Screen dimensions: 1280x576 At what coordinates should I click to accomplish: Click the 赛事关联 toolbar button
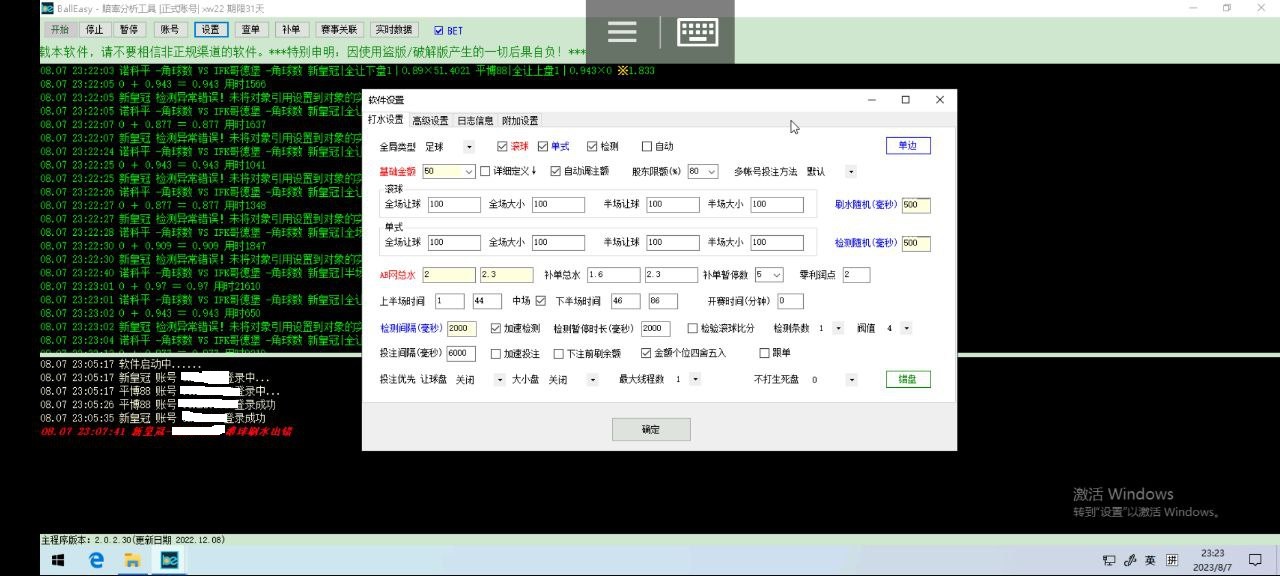(x=340, y=30)
